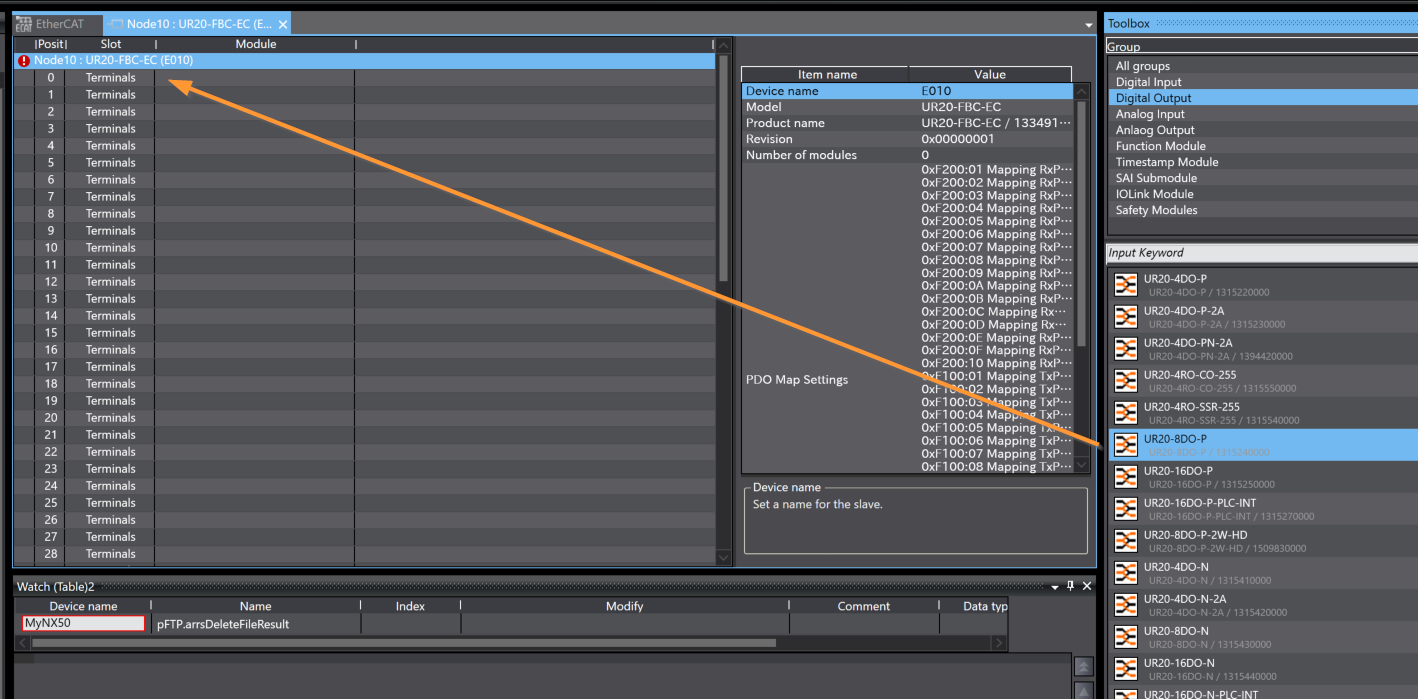Click the EtherCAT tab icon
The width and height of the screenshot is (1418, 699).
point(24,24)
